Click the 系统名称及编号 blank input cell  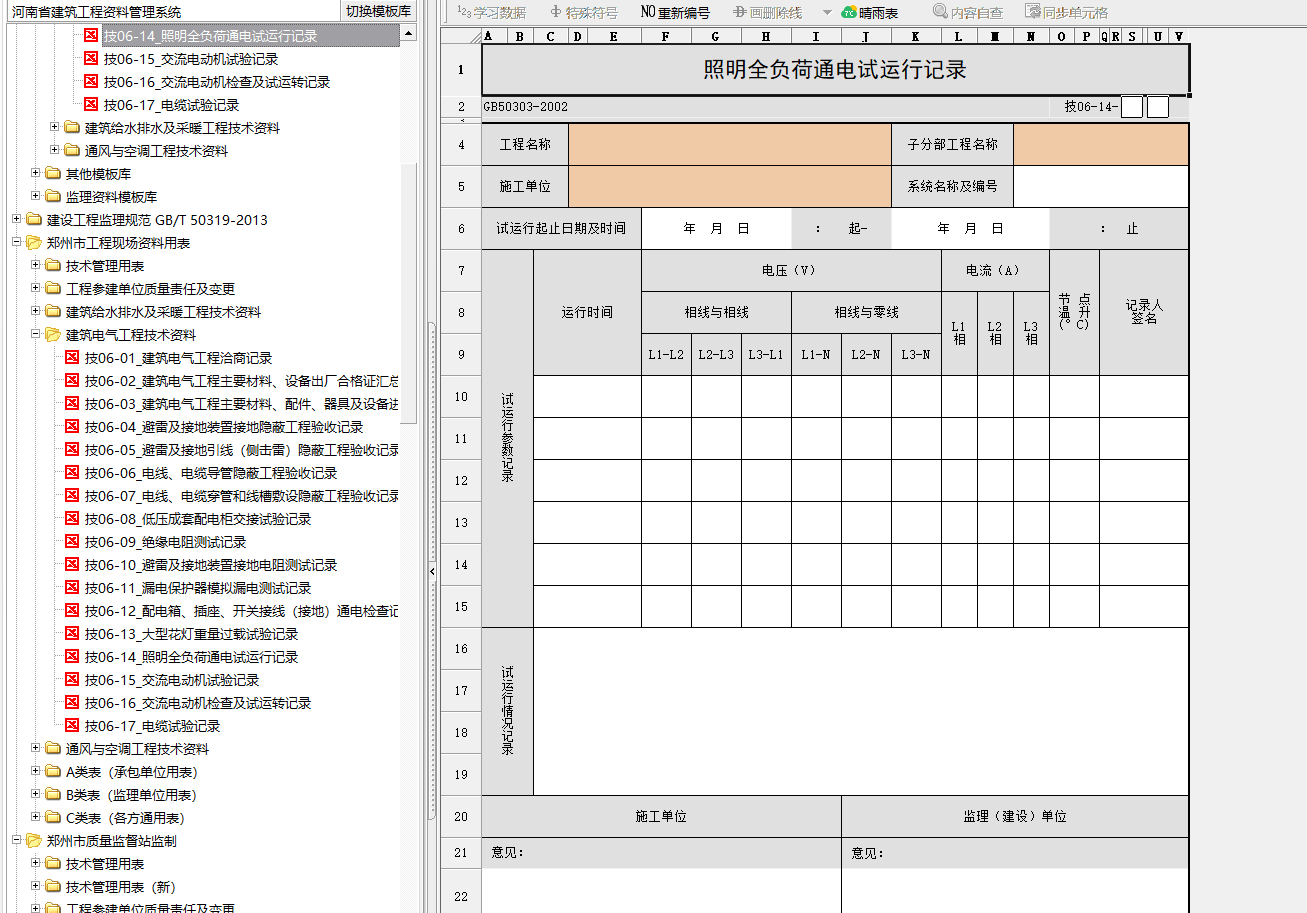point(1100,186)
